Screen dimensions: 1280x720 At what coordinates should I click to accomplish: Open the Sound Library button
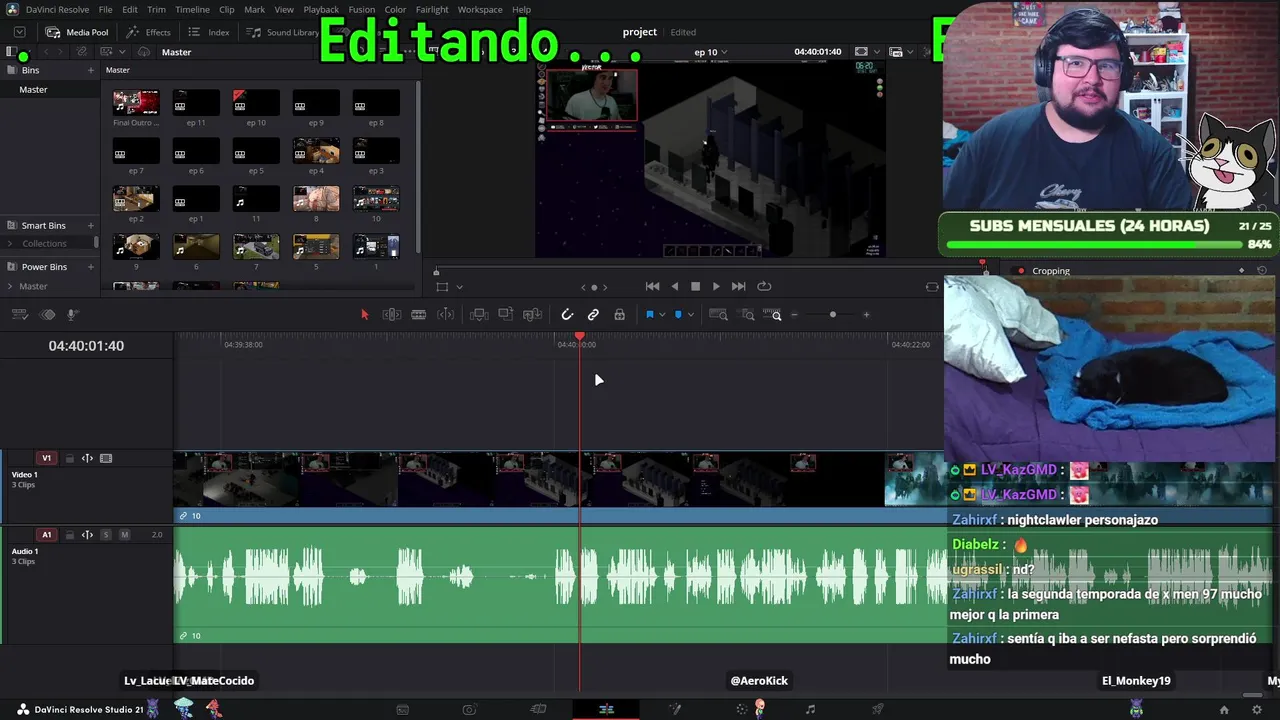point(283,32)
